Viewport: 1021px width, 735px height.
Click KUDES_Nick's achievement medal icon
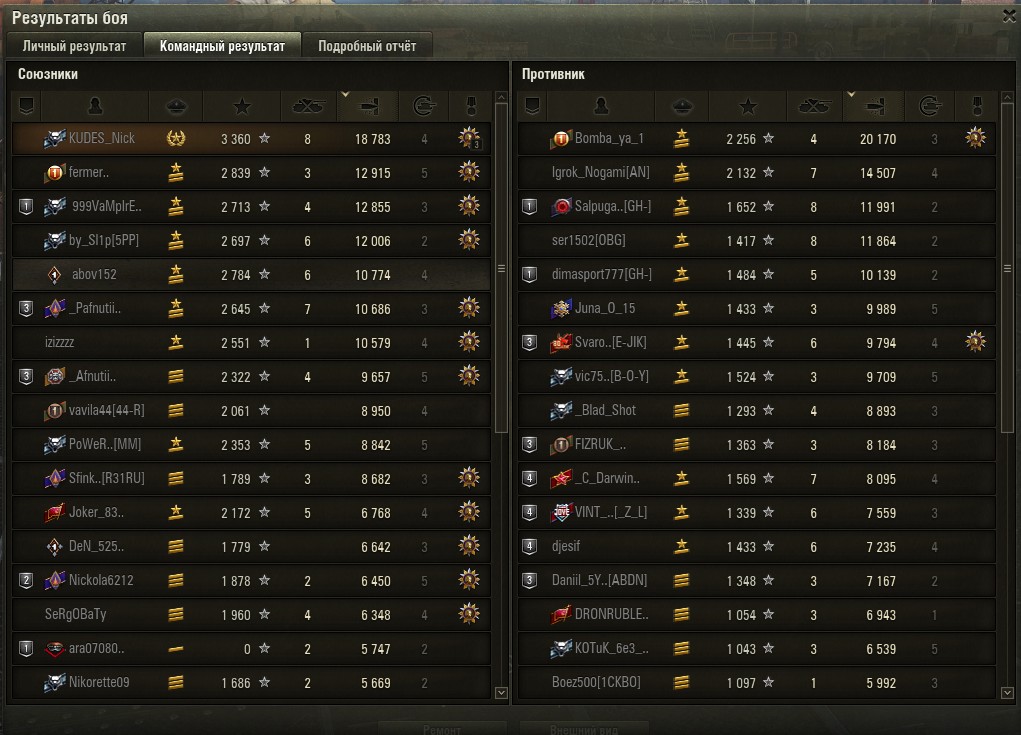pyautogui.click(x=469, y=138)
